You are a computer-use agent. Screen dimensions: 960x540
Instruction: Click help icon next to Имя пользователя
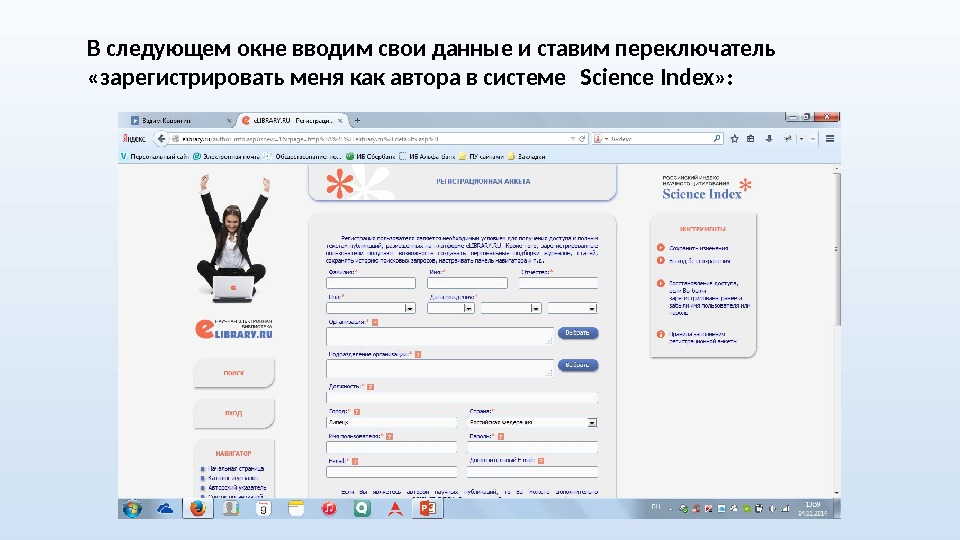coord(389,437)
